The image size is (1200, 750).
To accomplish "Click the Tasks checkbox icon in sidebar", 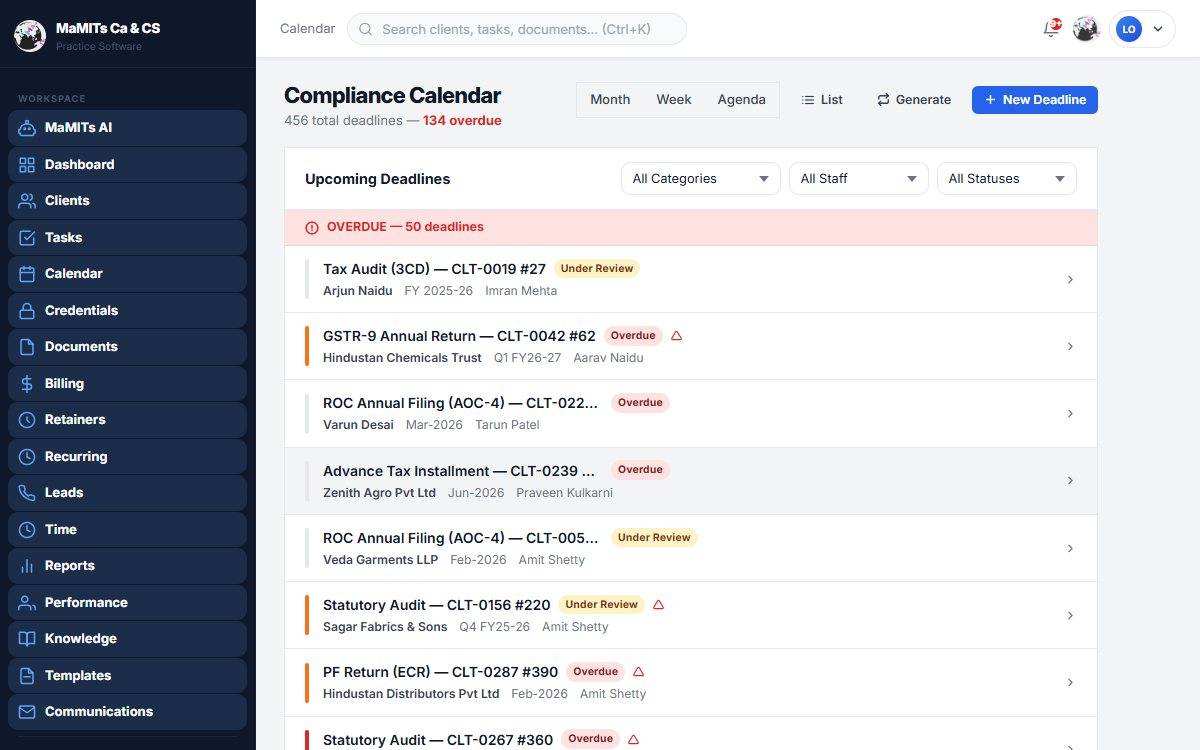I will coord(27,237).
